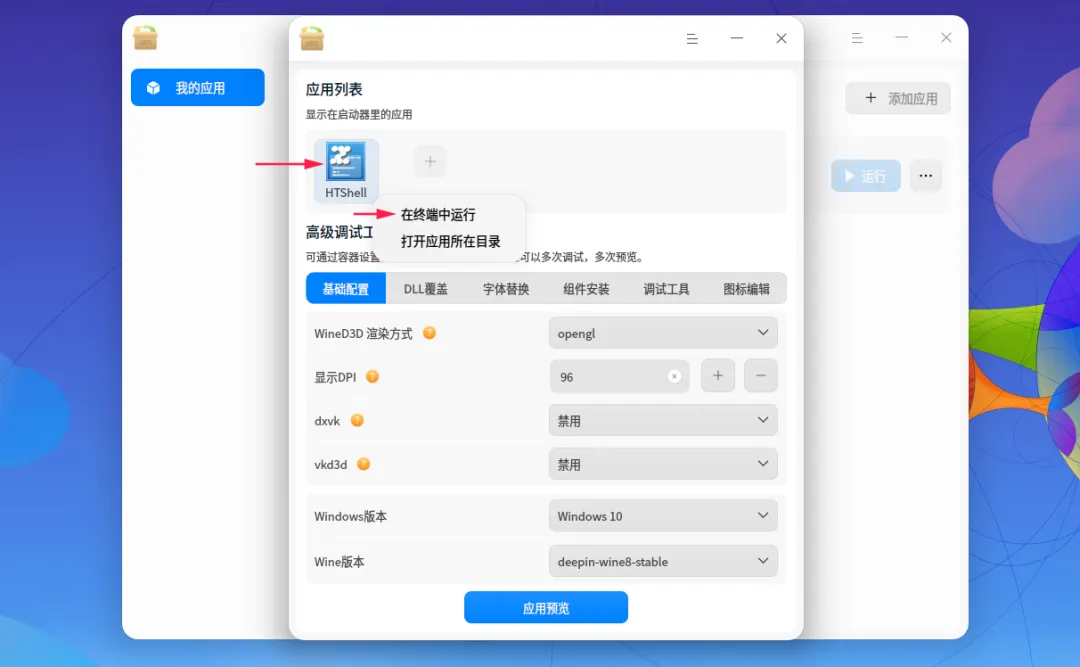This screenshot has width=1080, height=667.
Task: Switch to 字体替换 tab
Action: 506,289
